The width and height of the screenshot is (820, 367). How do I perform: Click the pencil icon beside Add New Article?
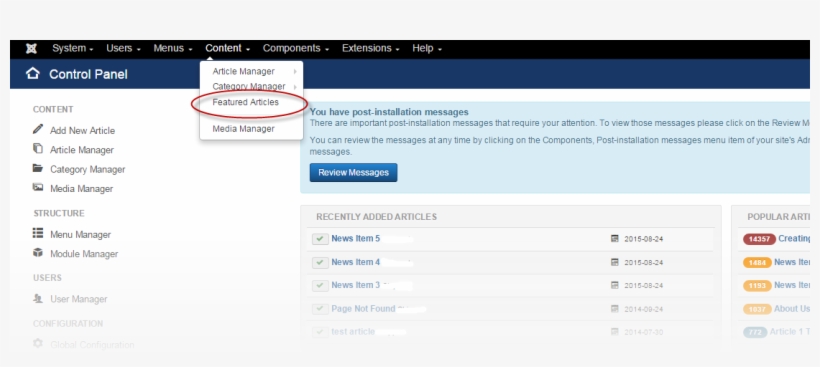[x=38, y=129]
